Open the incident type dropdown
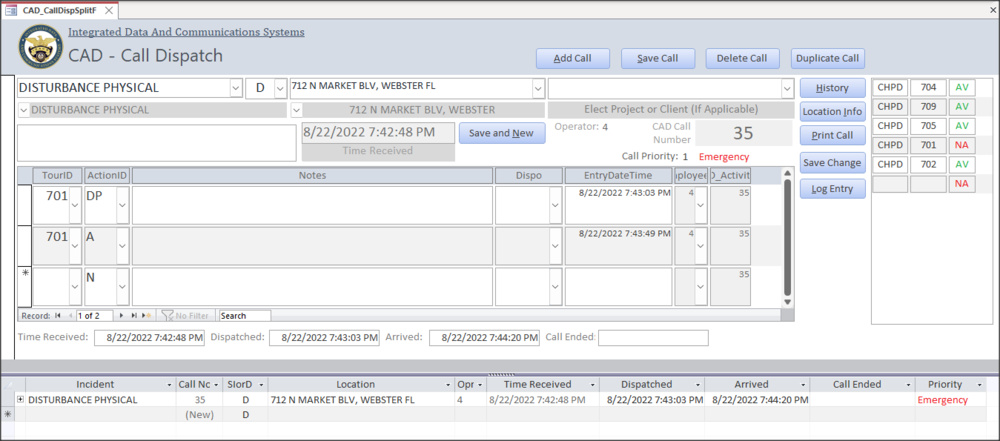The height and width of the screenshot is (441, 1000). pos(235,88)
